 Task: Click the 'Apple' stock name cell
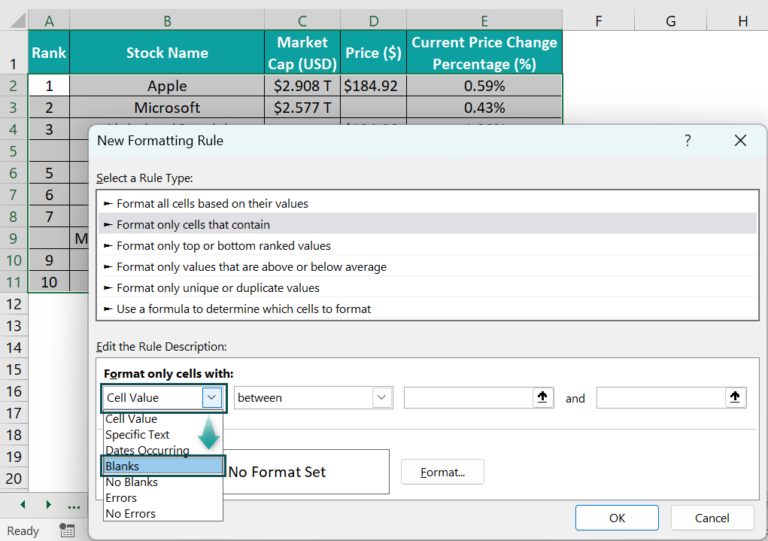167,86
